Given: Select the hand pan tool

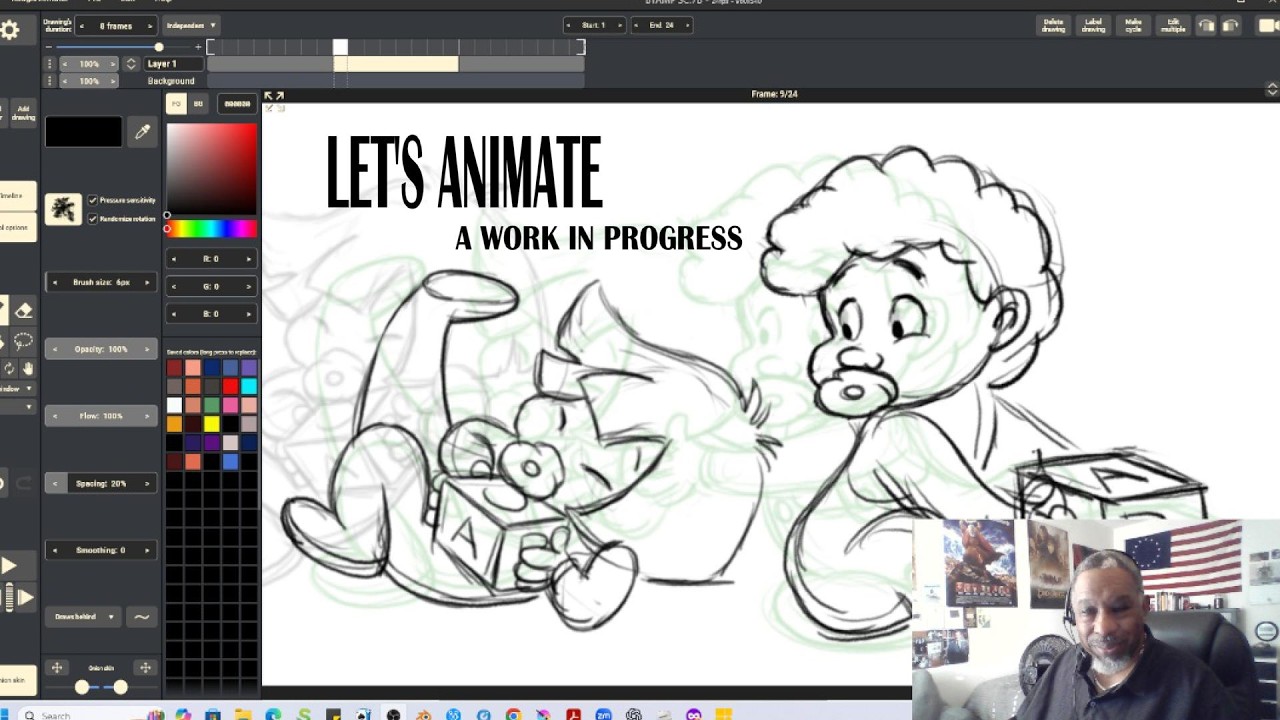Looking at the screenshot, I should click(28, 368).
